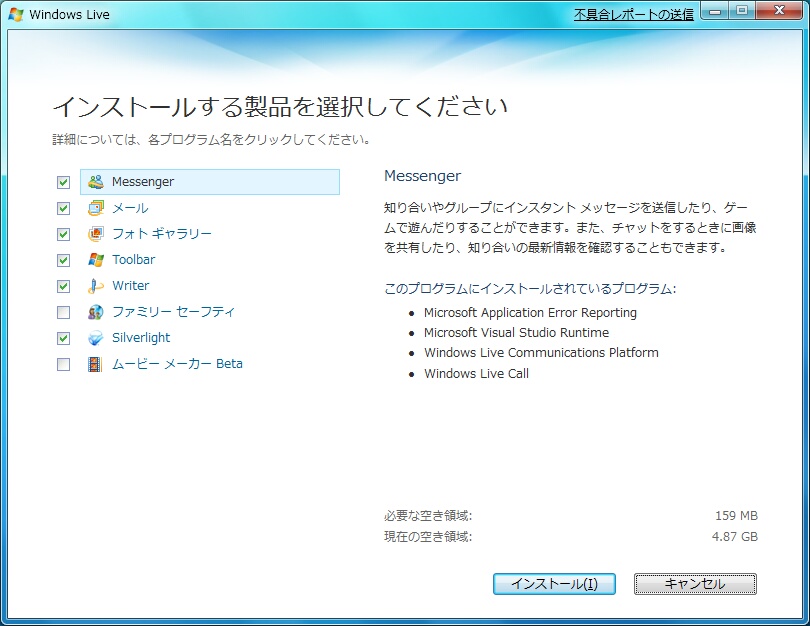Click the Silverlight gem icon
The image size is (810, 626).
click(96, 338)
